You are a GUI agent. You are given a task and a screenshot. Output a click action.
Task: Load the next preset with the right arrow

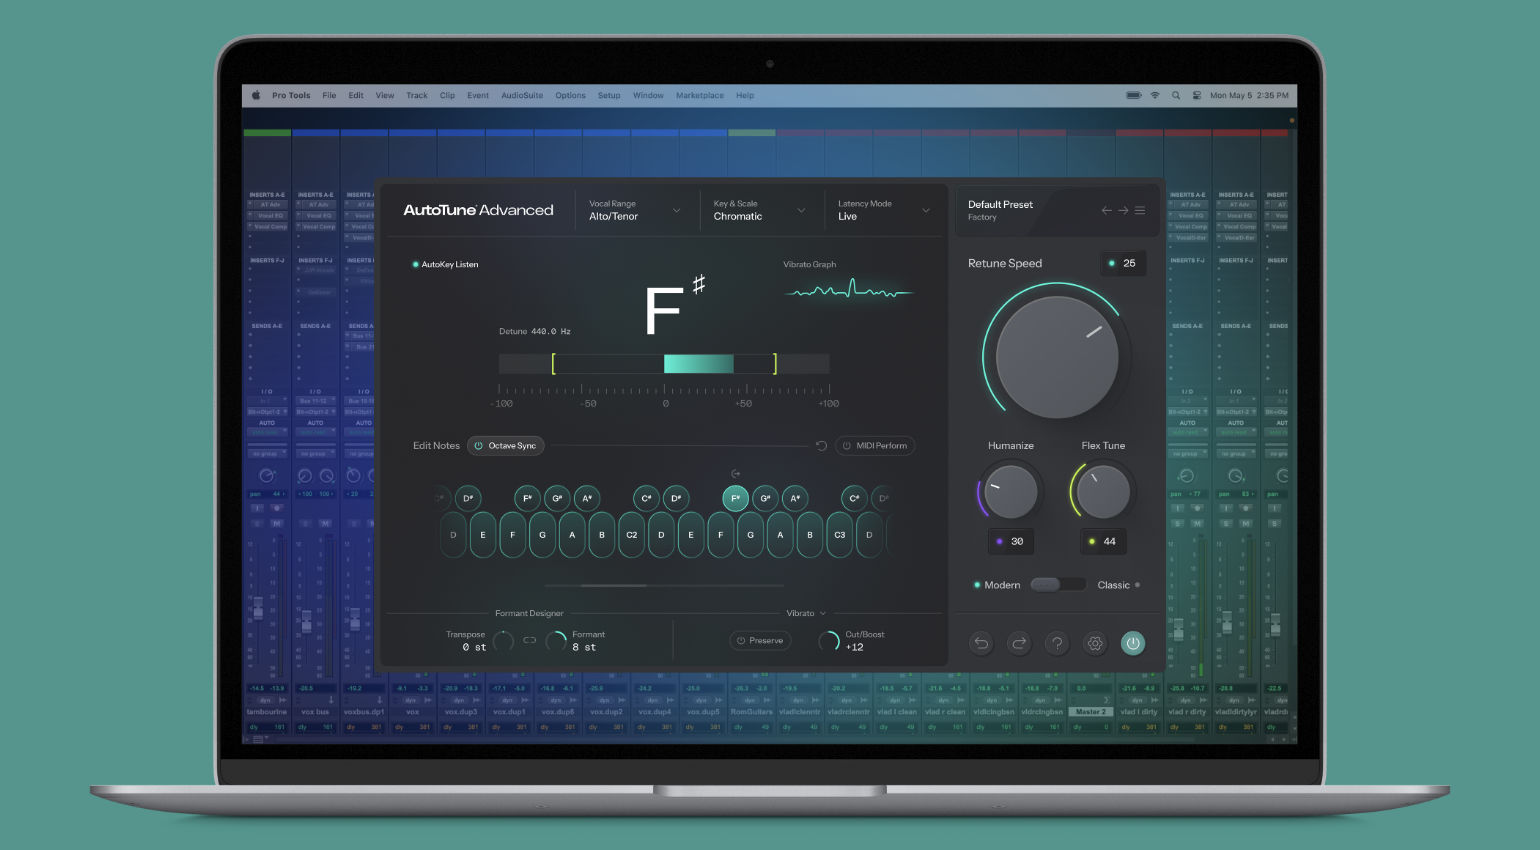point(1123,210)
